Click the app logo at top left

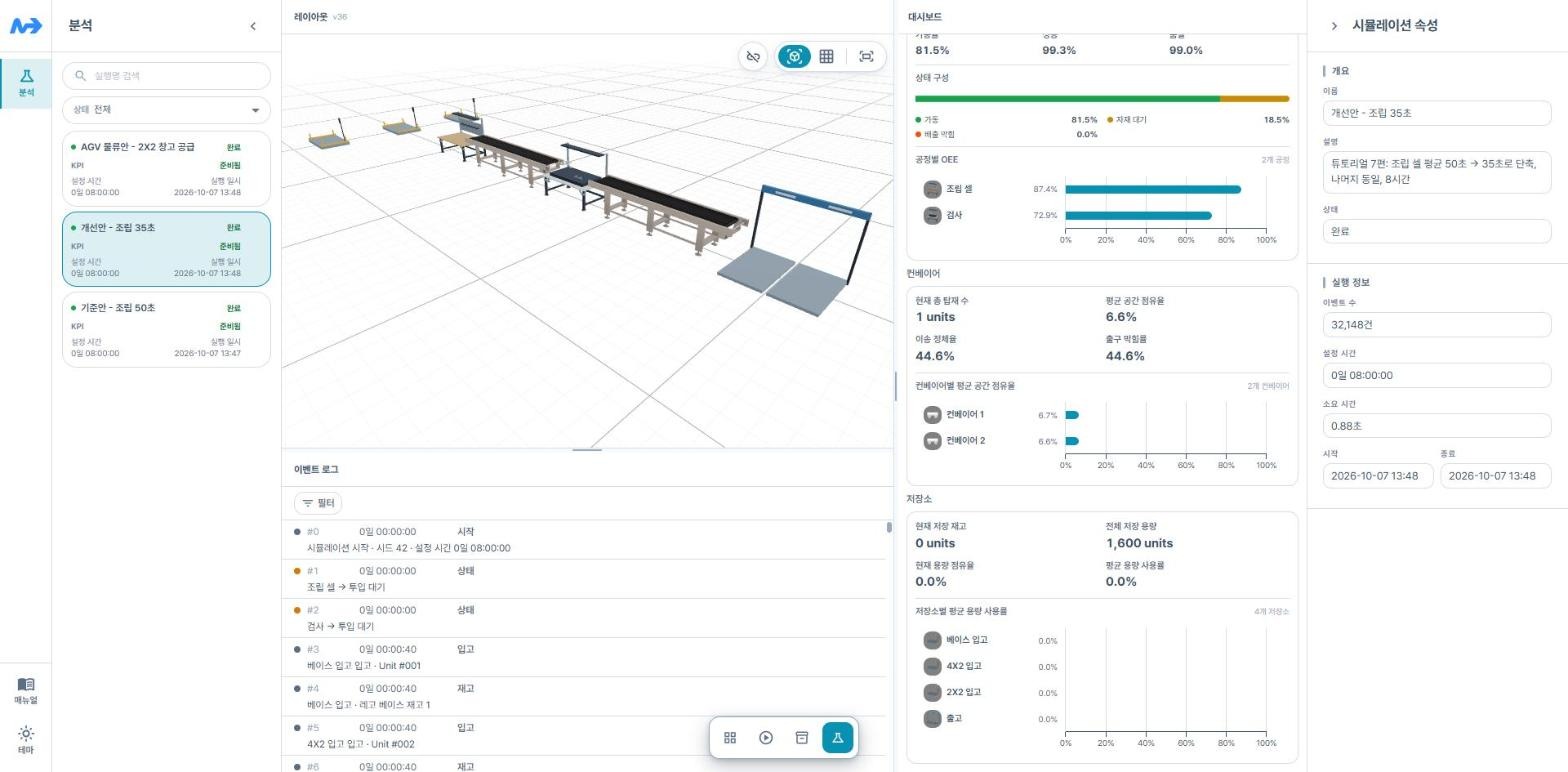pos(26,26)
